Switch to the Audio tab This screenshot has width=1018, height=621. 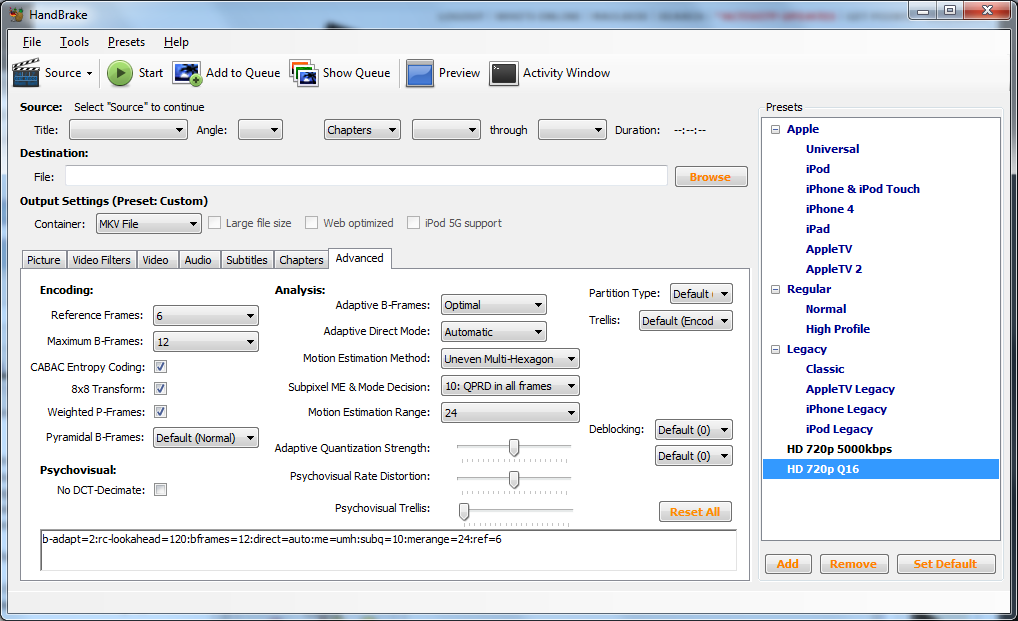198,260
